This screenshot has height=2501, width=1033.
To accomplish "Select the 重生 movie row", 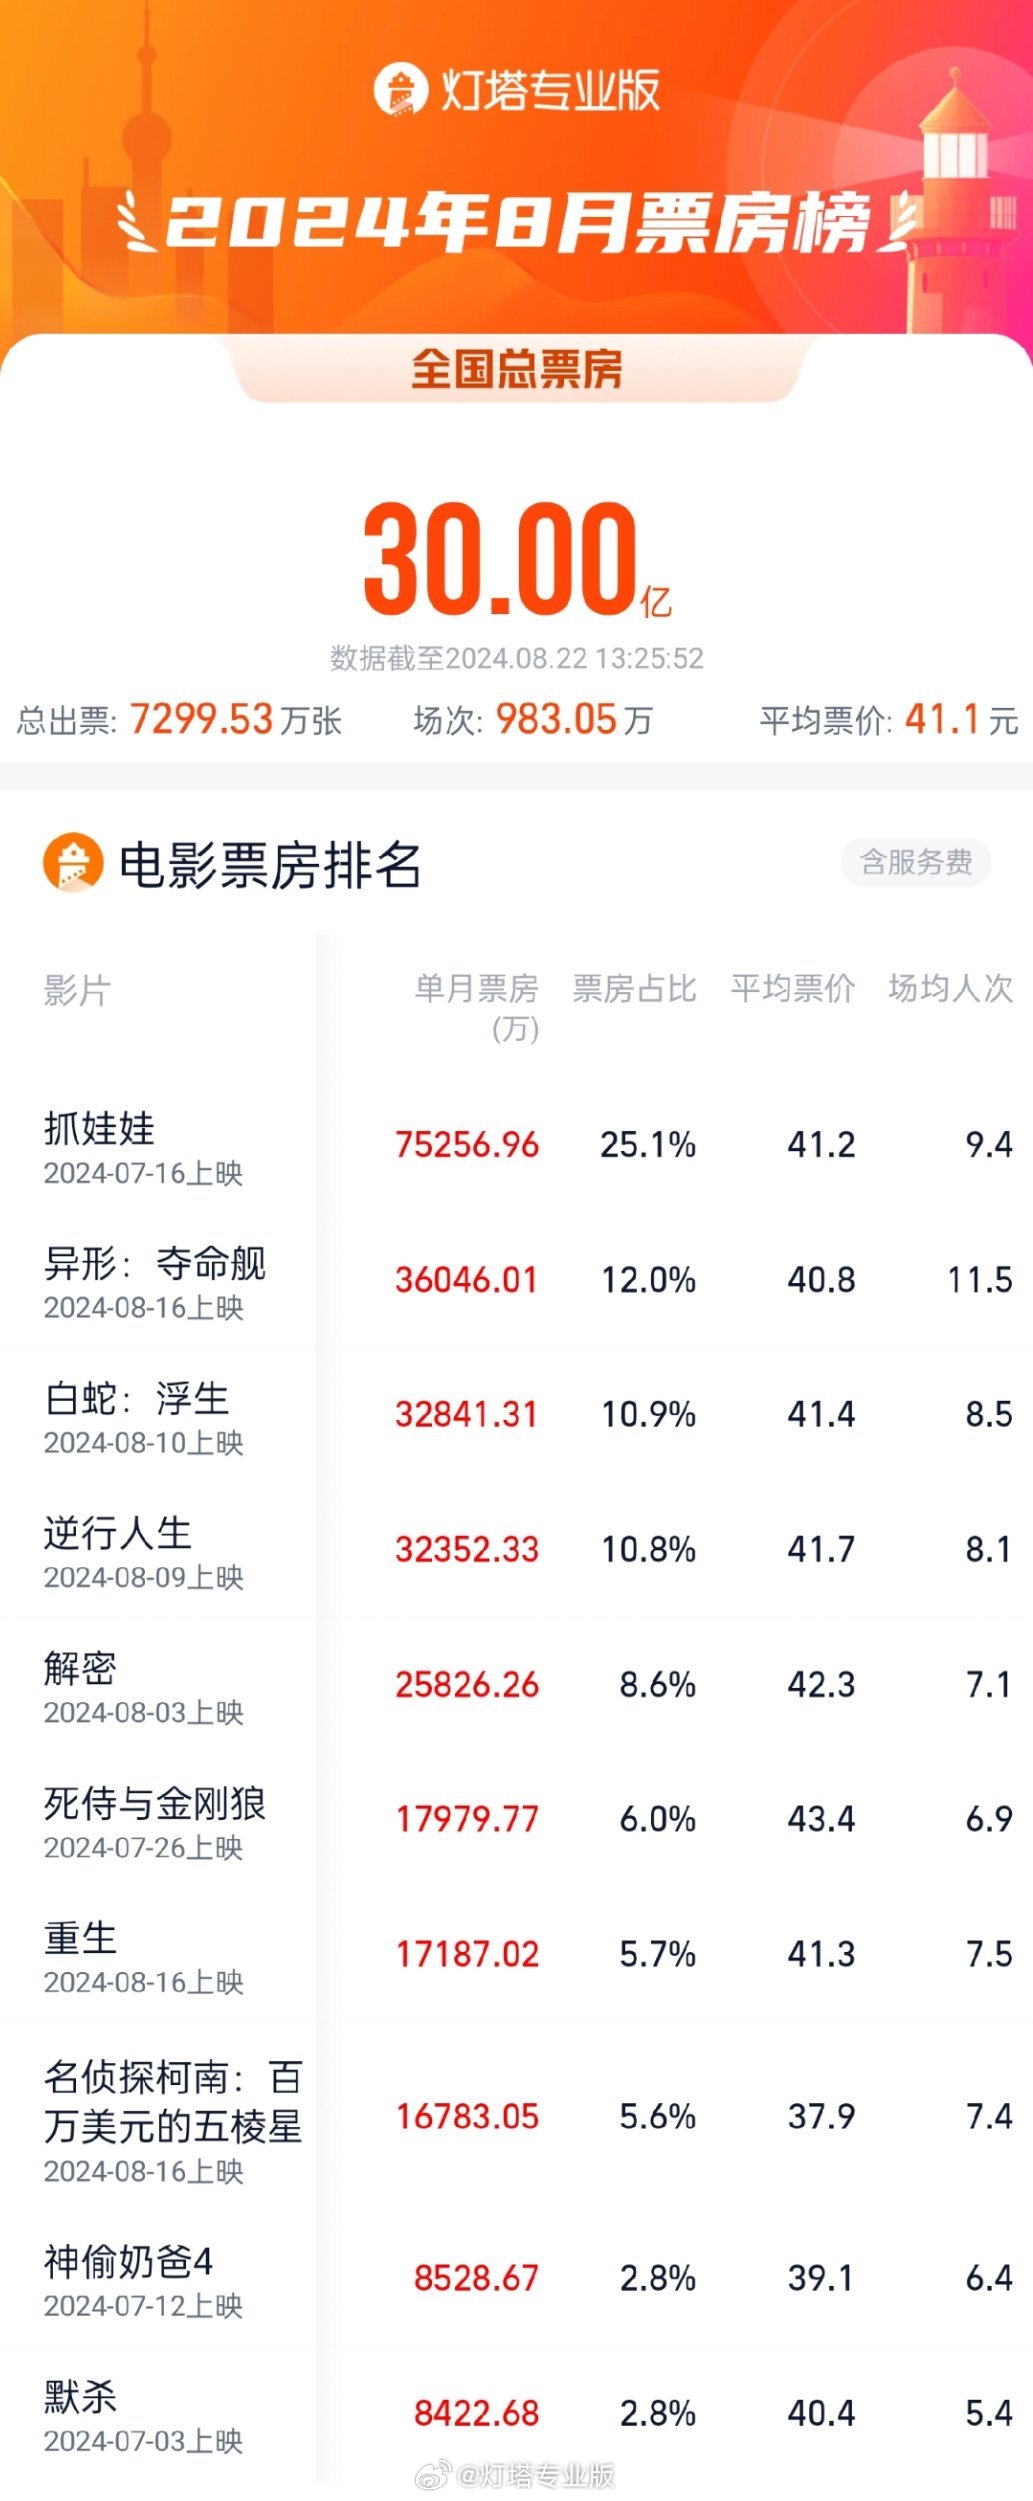I will [81, 1938].
